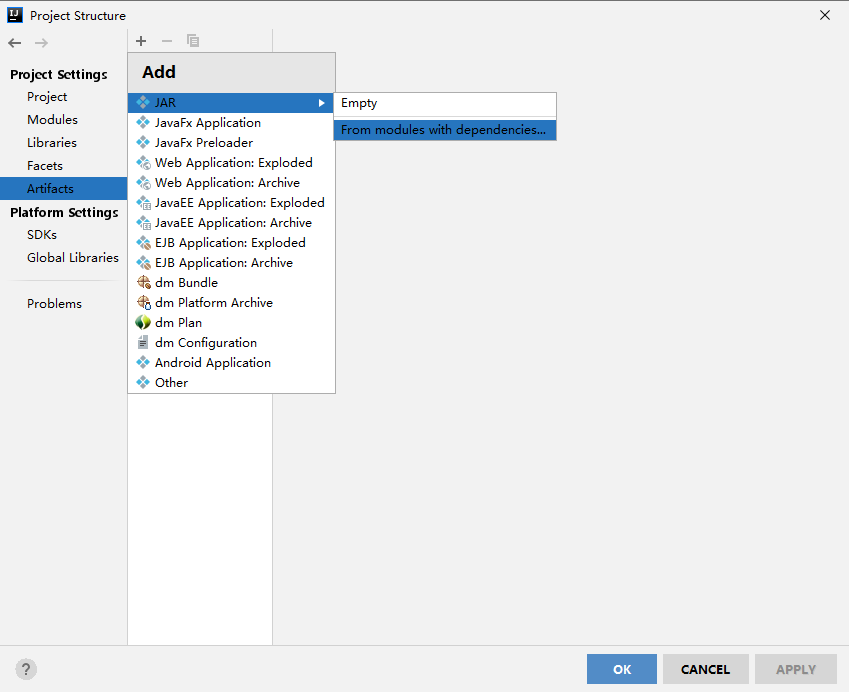Pick dm Configuration entry
The height and width of the screenshot is (692, 849).
point(231,343)
